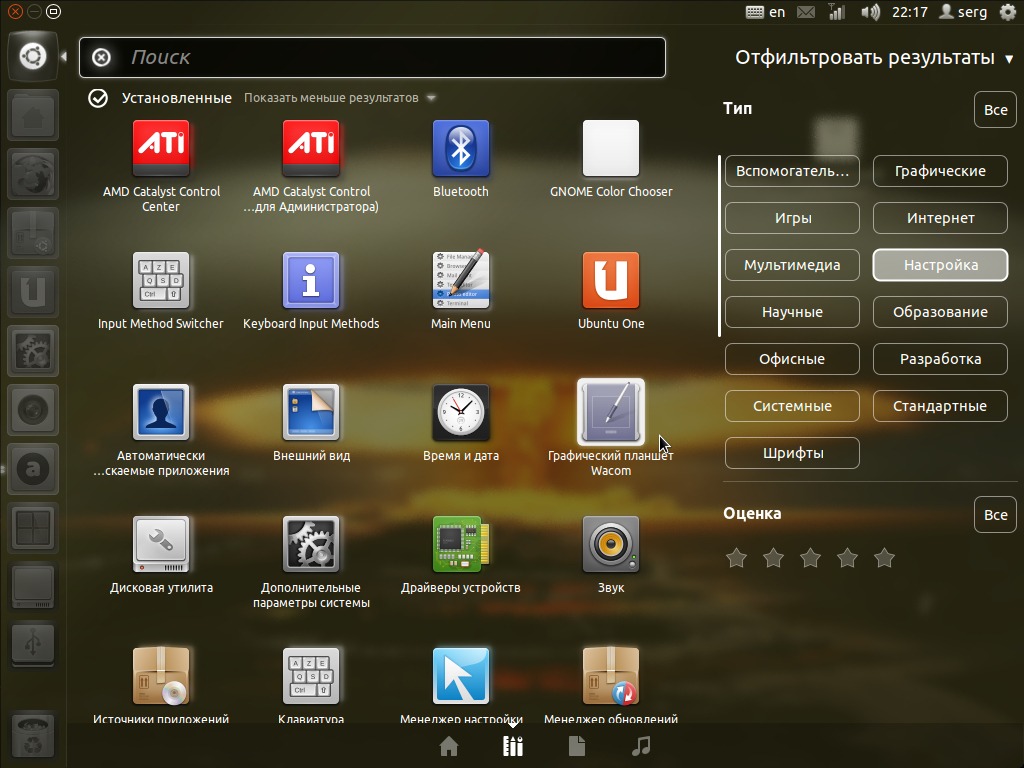The height and width of the screenshot is (768, 1024).
Task: Open AMD Catalyst Control Center
Action: pyautogui.click(x=161, y=149)
